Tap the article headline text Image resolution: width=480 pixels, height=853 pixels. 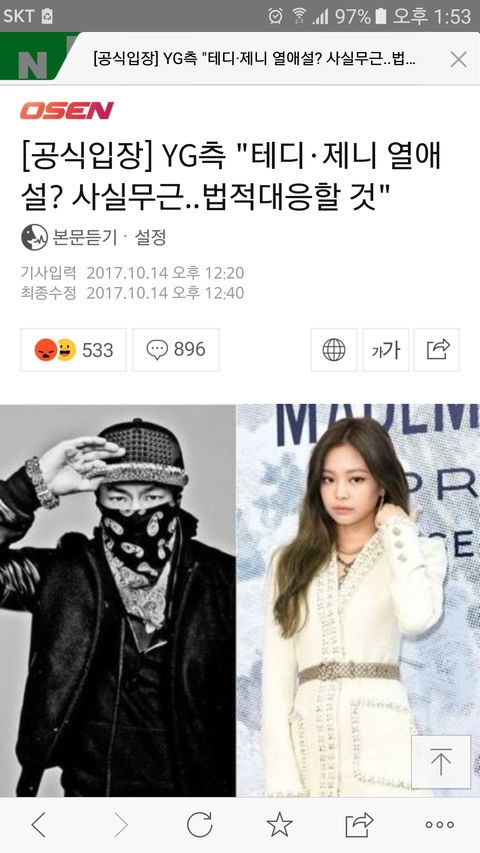click(x=231, y=177)
